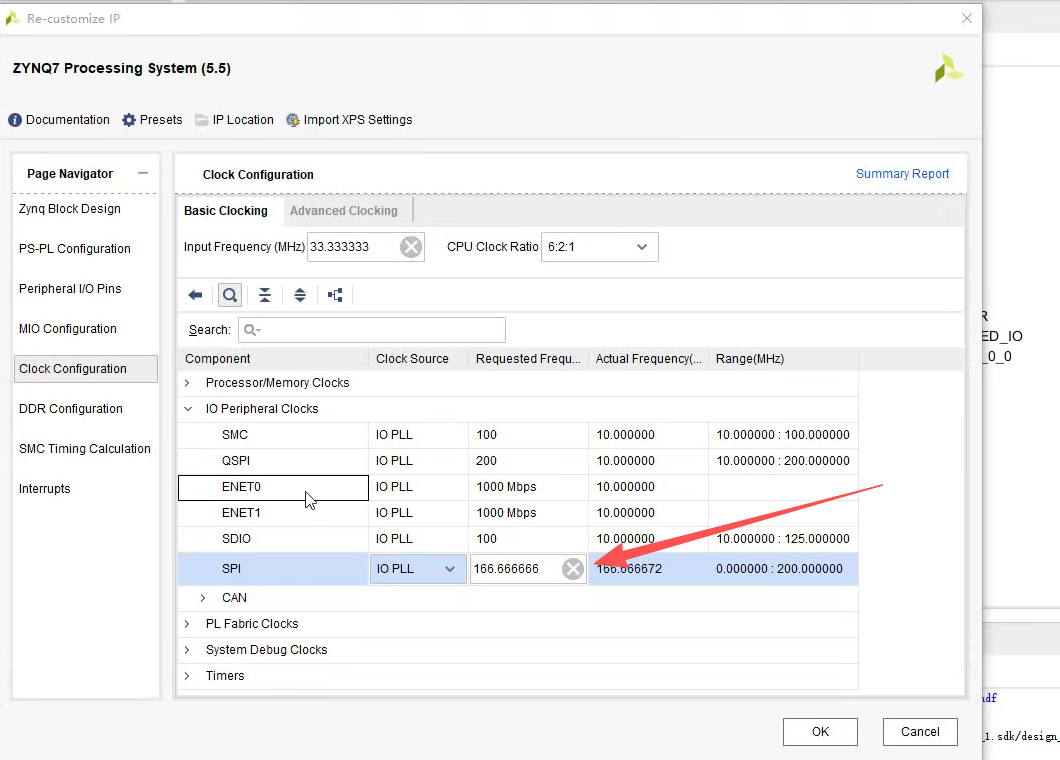Click the back arrow toolbar icon
This screenshot has height=760, width=1060.
coord(195,295)
